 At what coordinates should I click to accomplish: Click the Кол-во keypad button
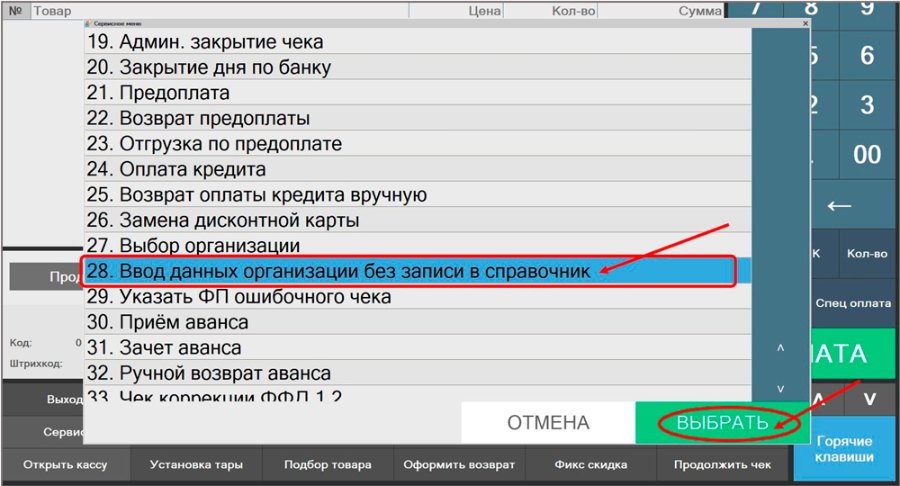click(867, 254)
